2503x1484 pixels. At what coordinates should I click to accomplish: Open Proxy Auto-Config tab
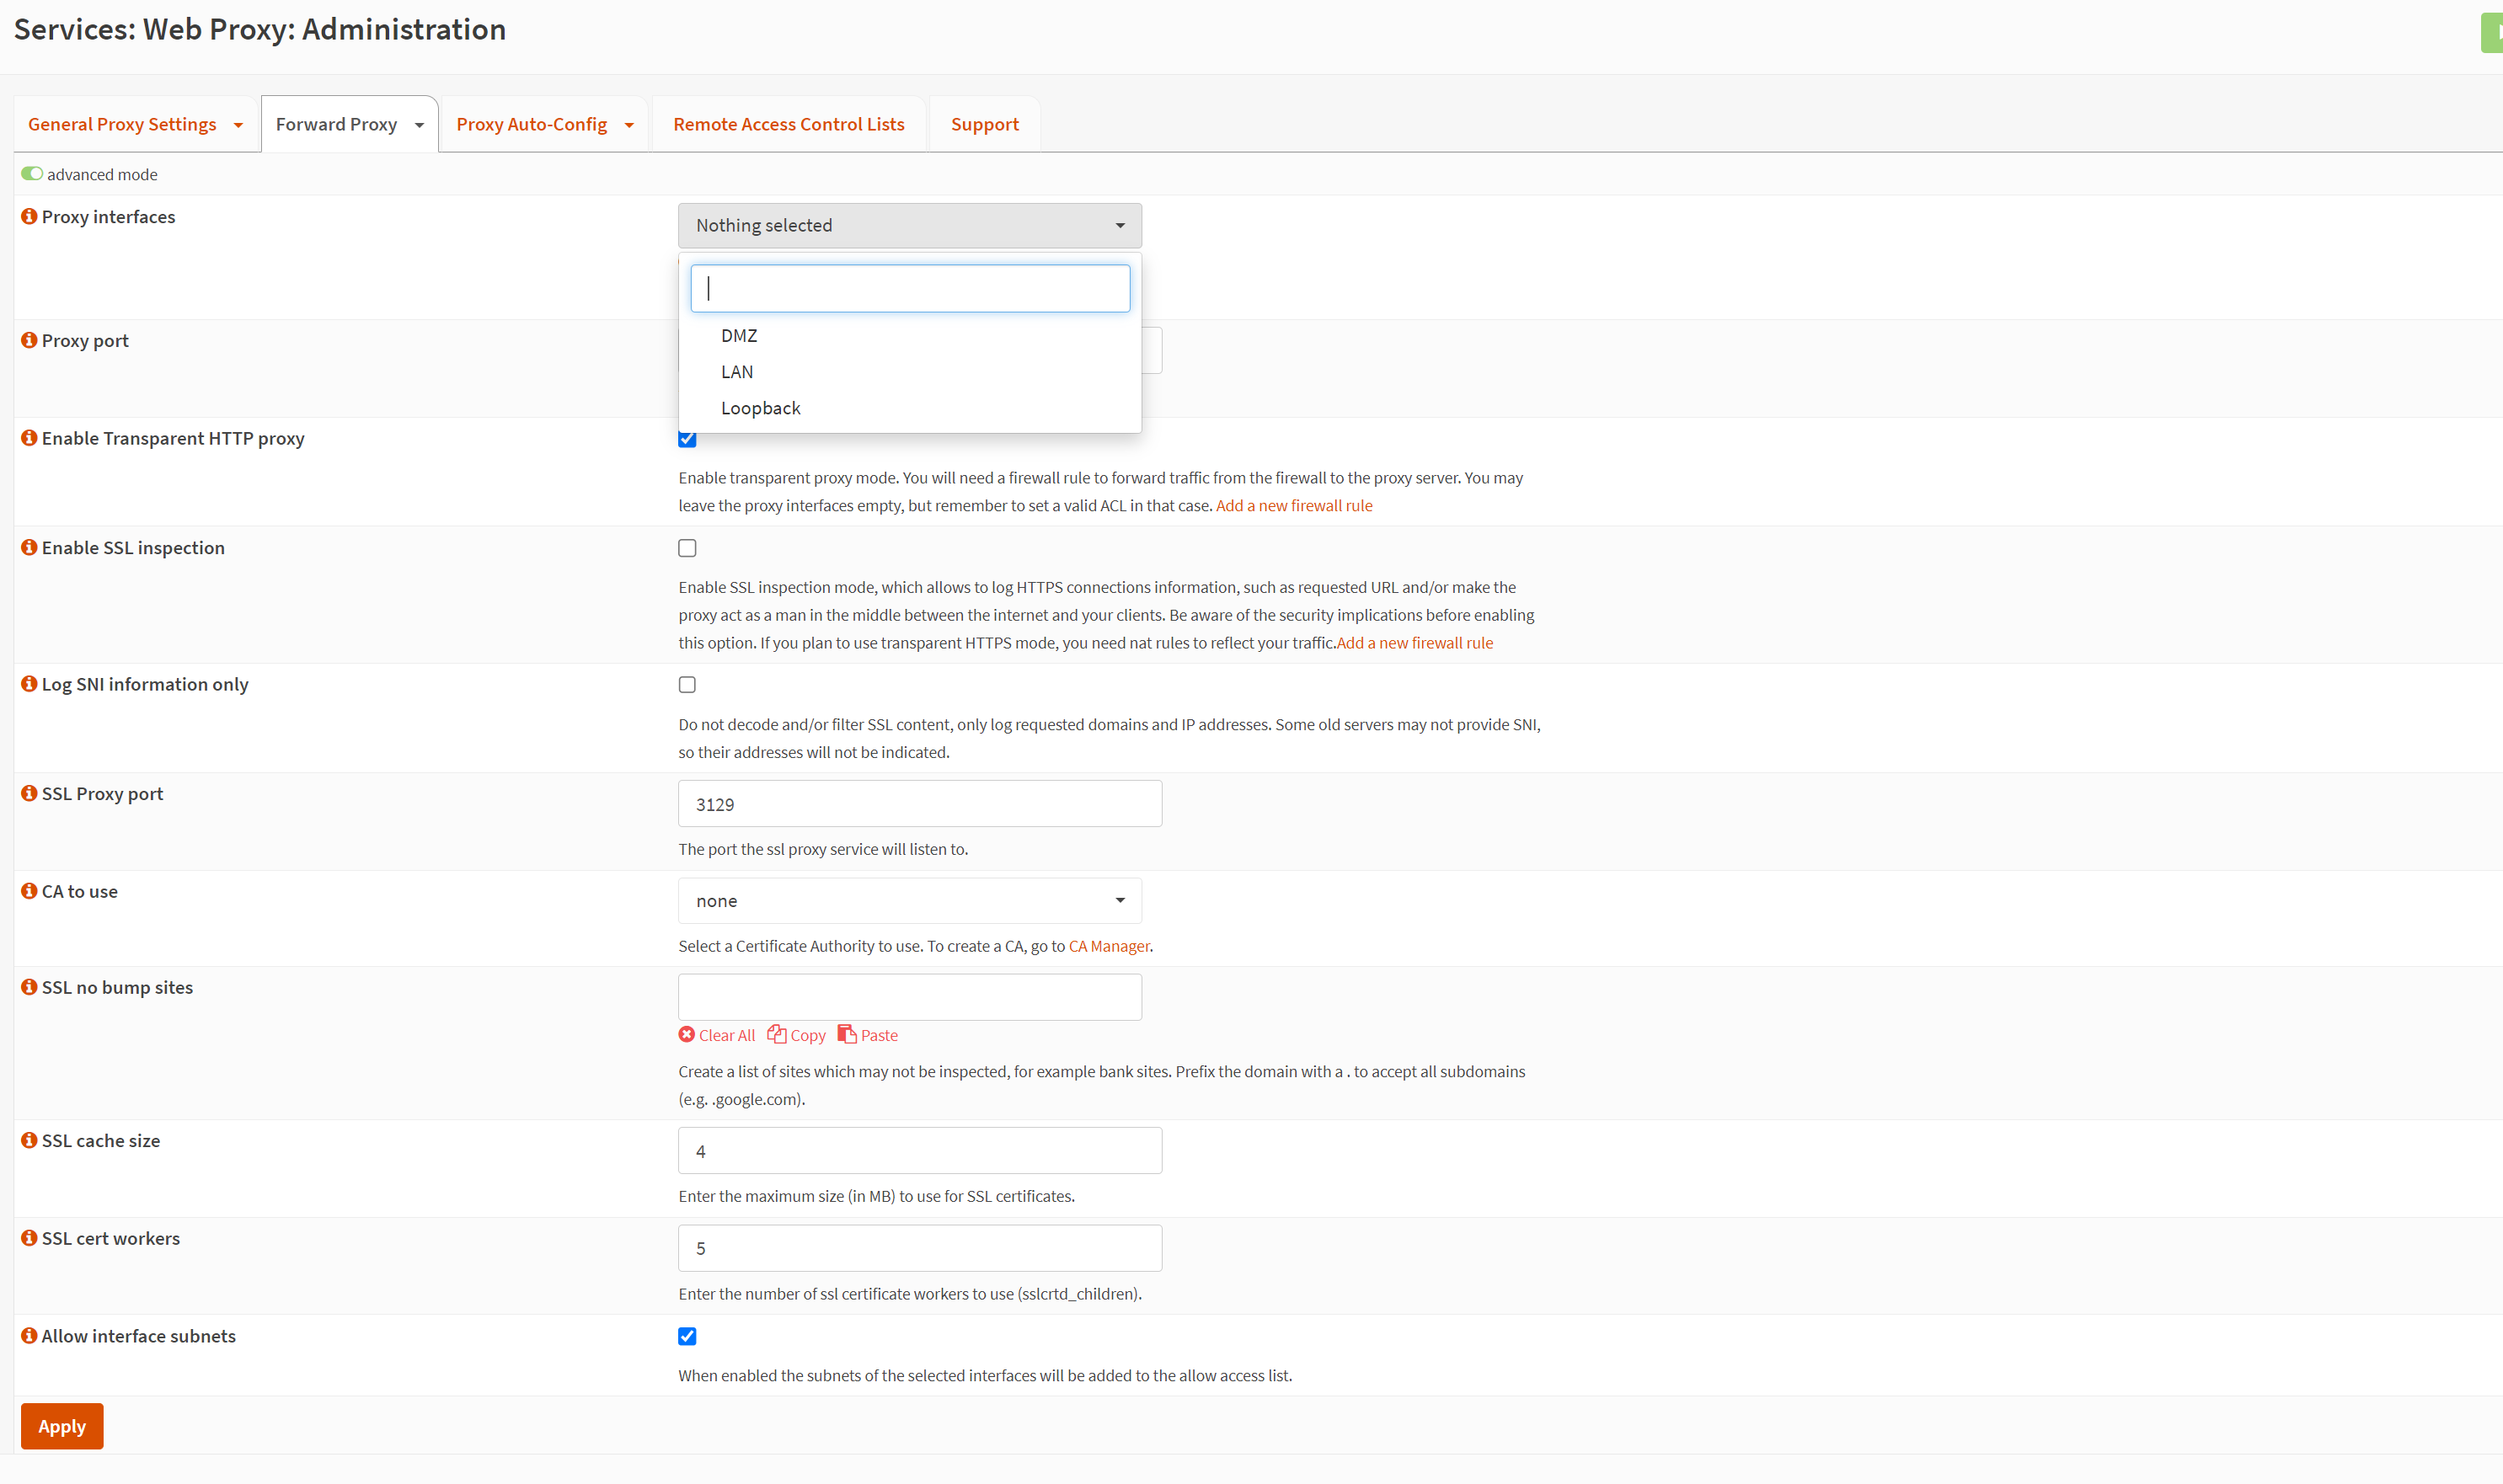point(532,124)
